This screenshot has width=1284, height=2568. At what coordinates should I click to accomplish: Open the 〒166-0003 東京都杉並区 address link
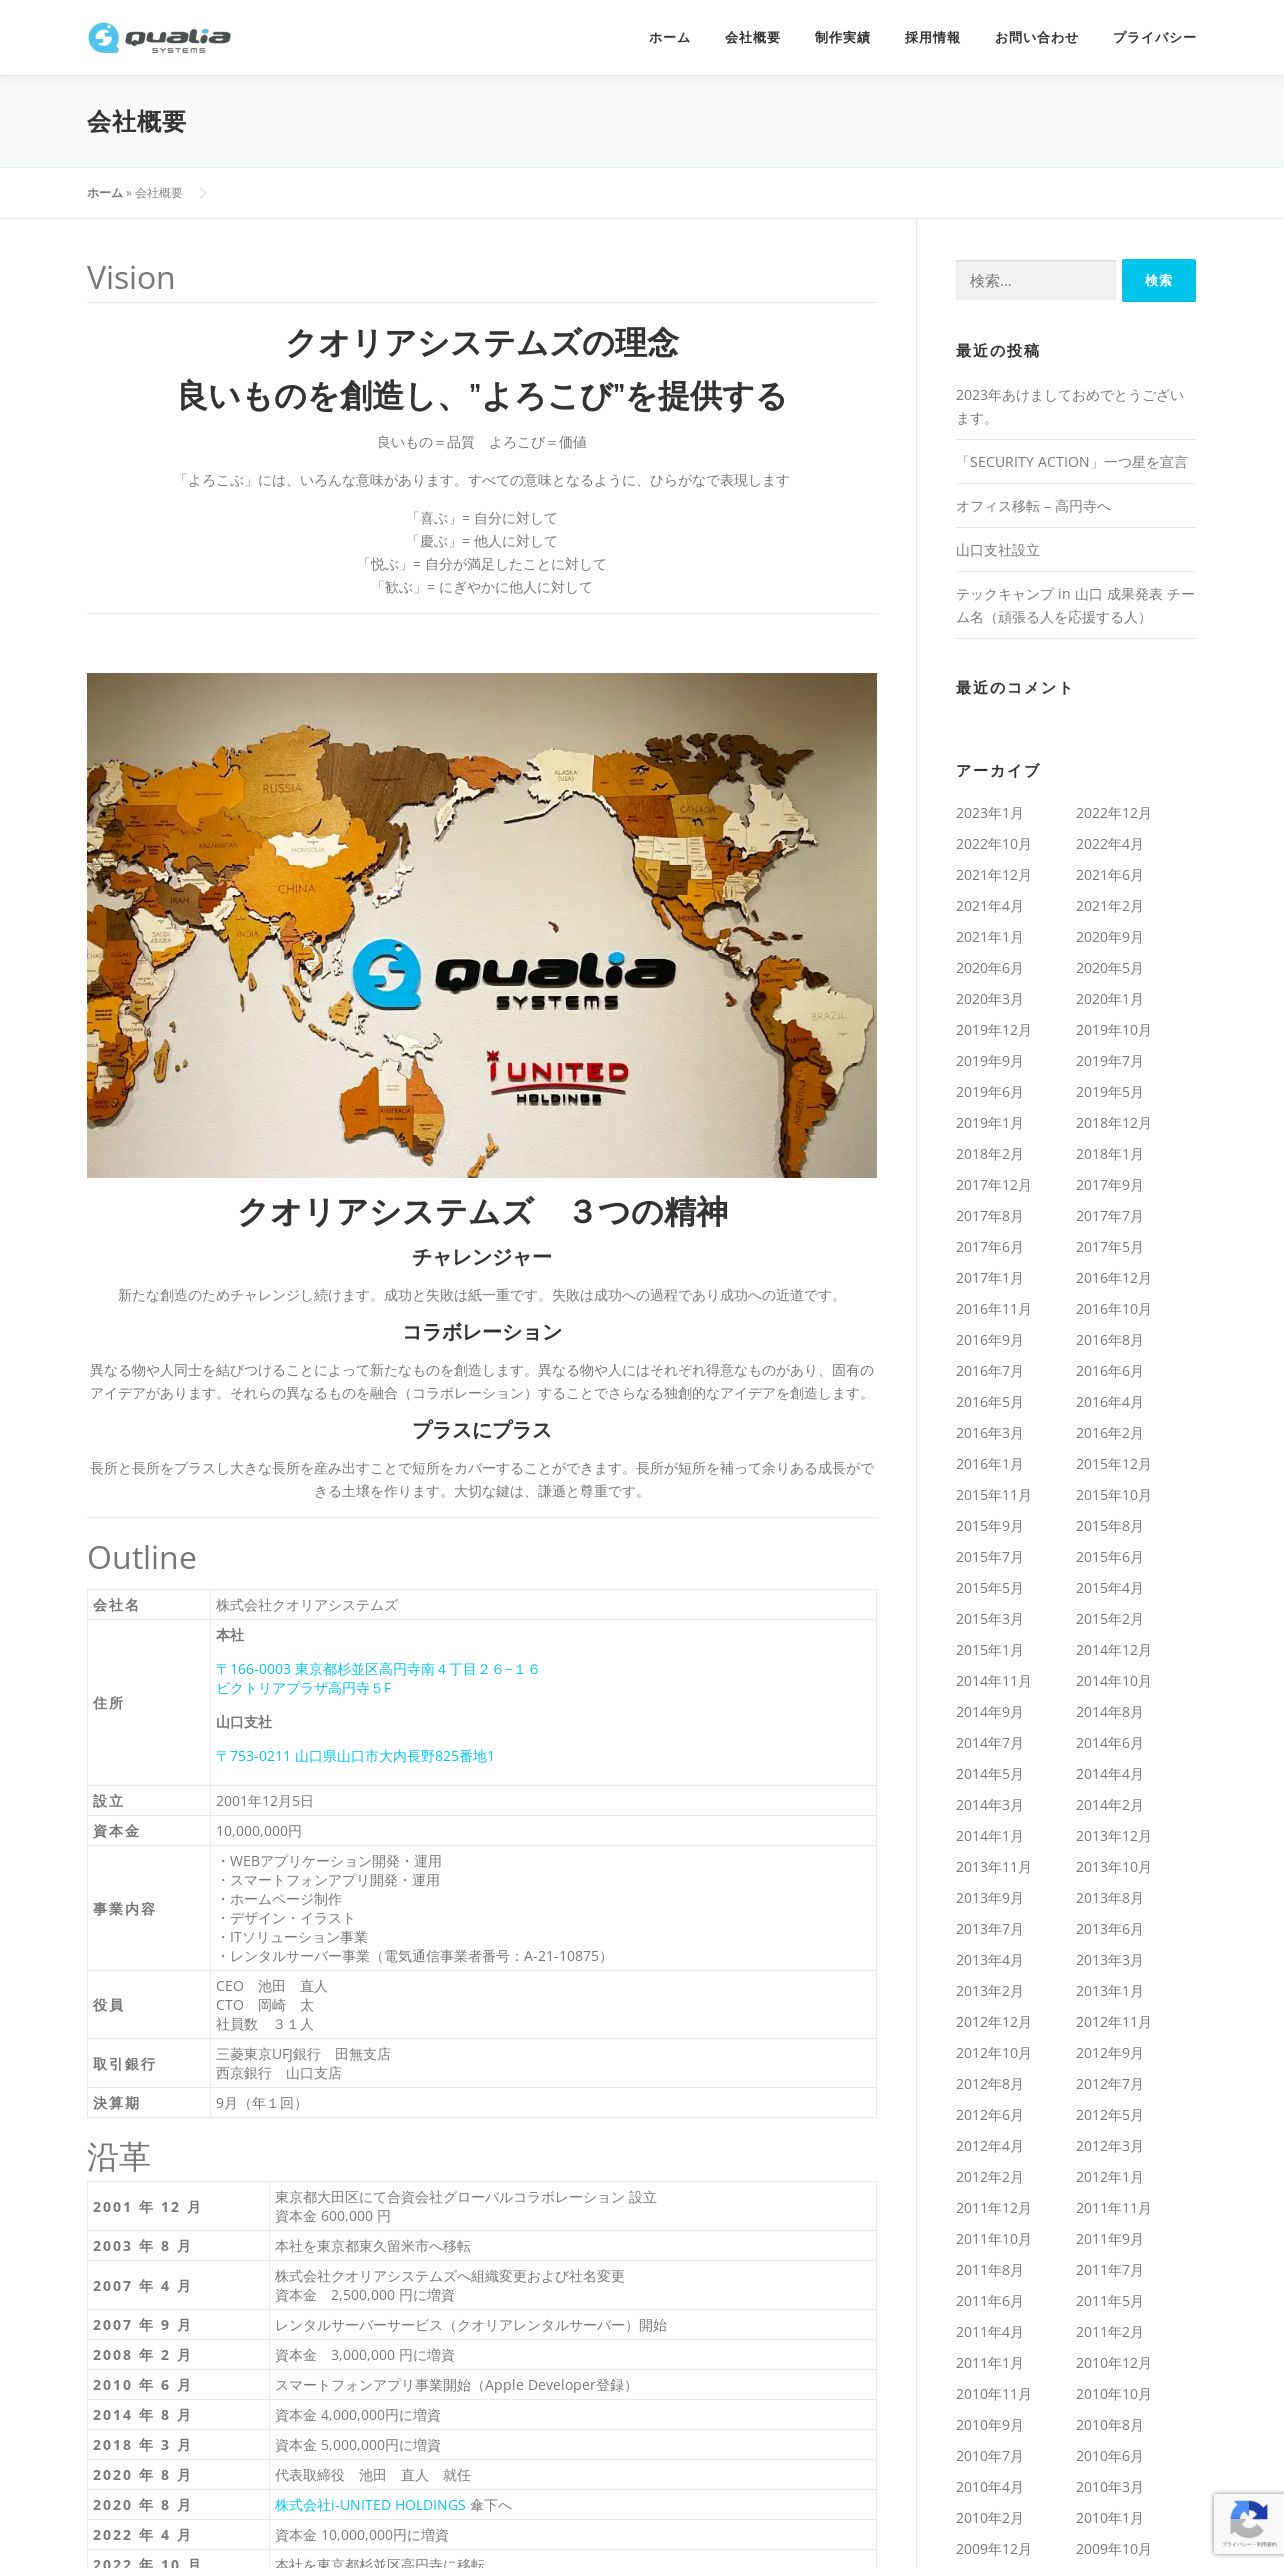point(377,1679)
